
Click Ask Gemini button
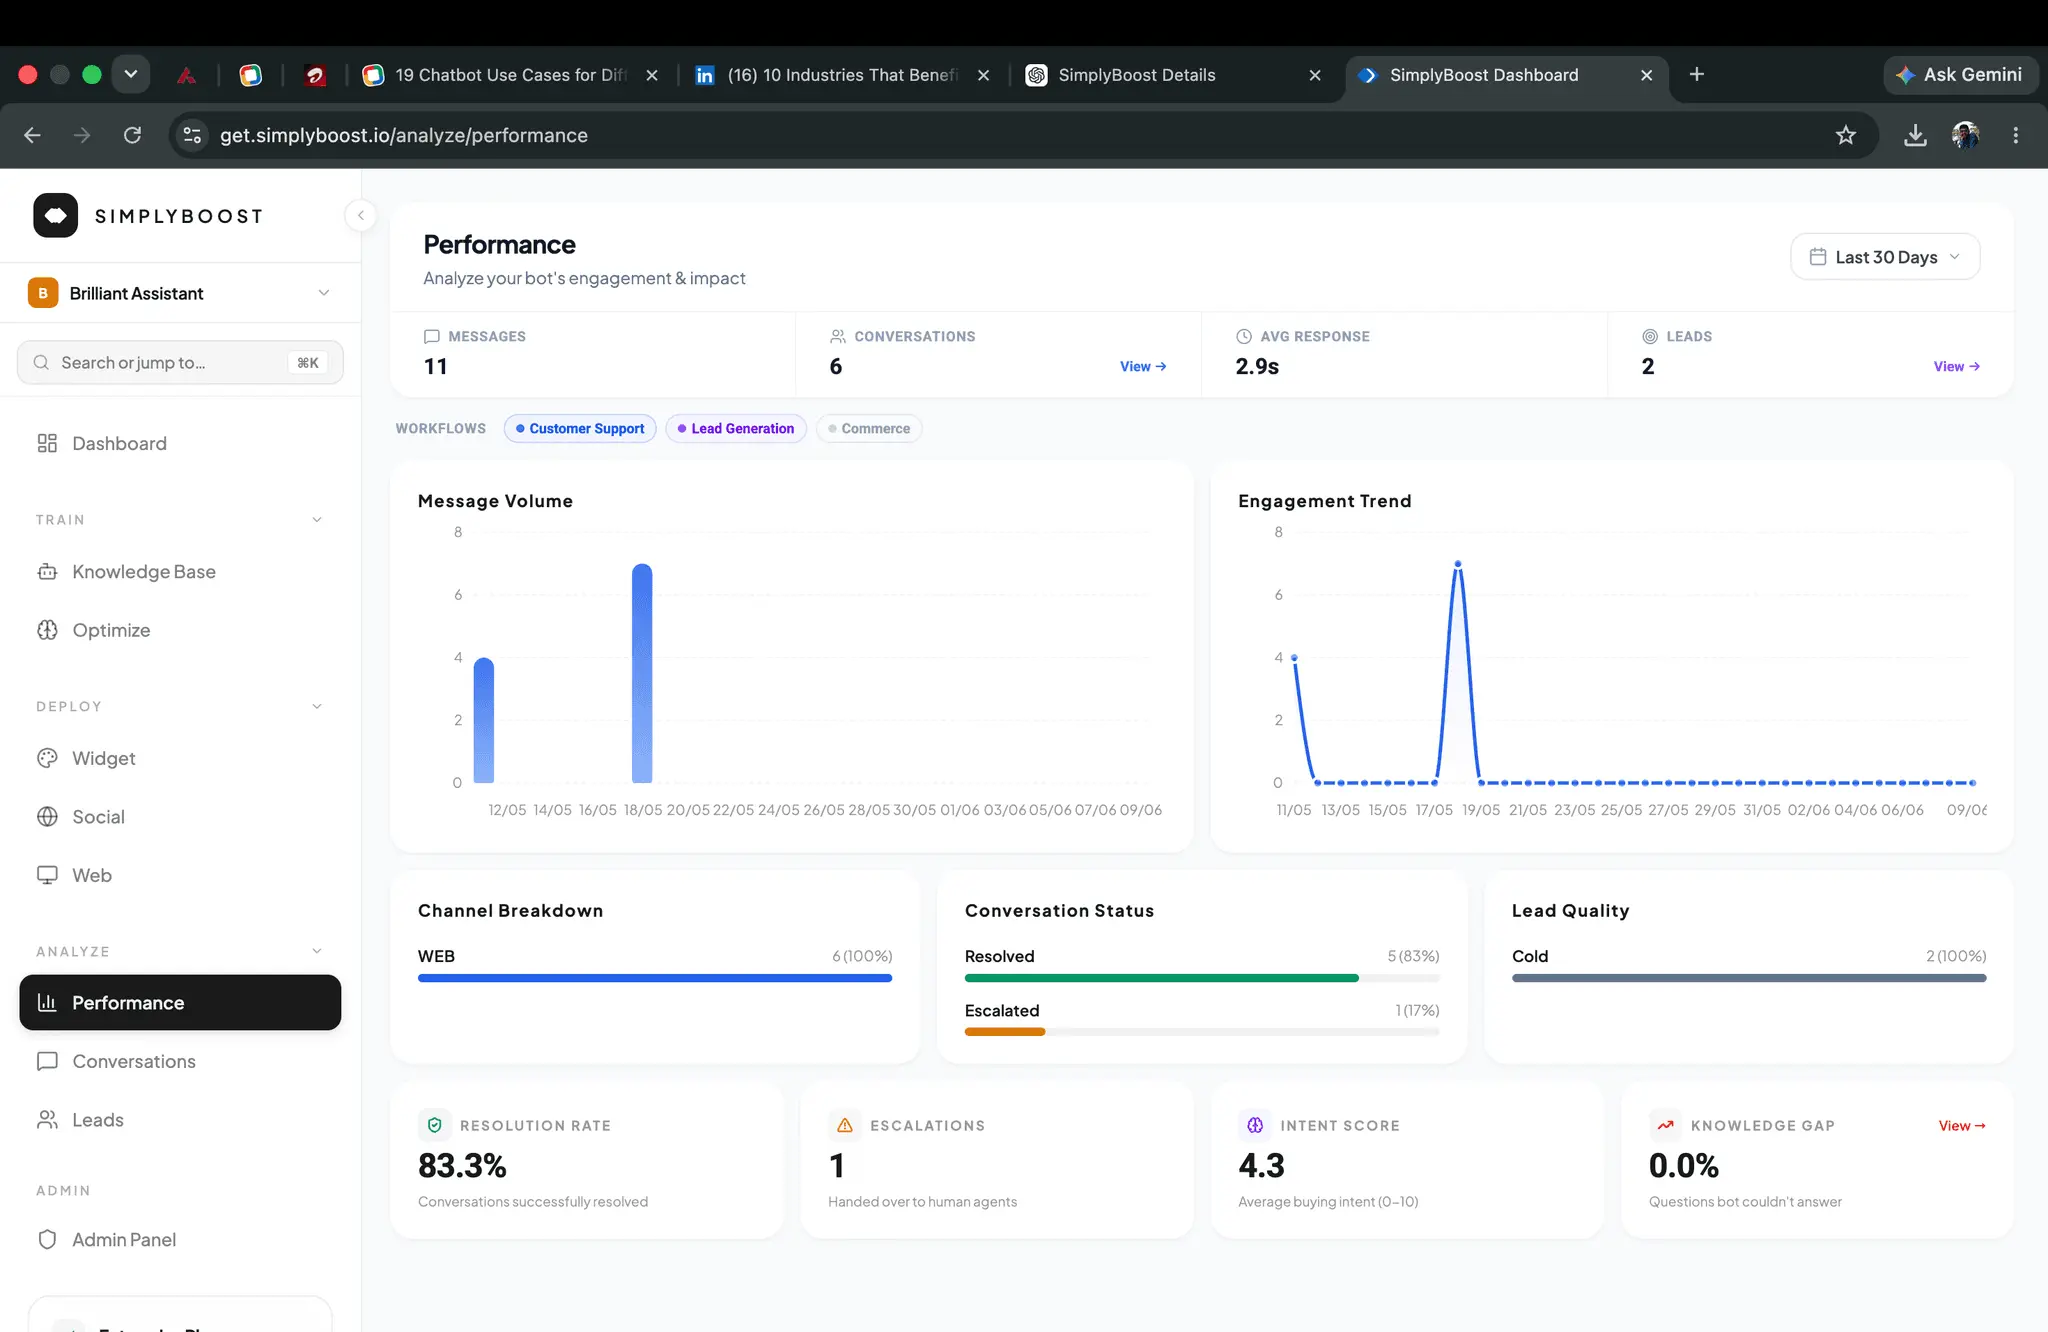(x=1960, y=75)
